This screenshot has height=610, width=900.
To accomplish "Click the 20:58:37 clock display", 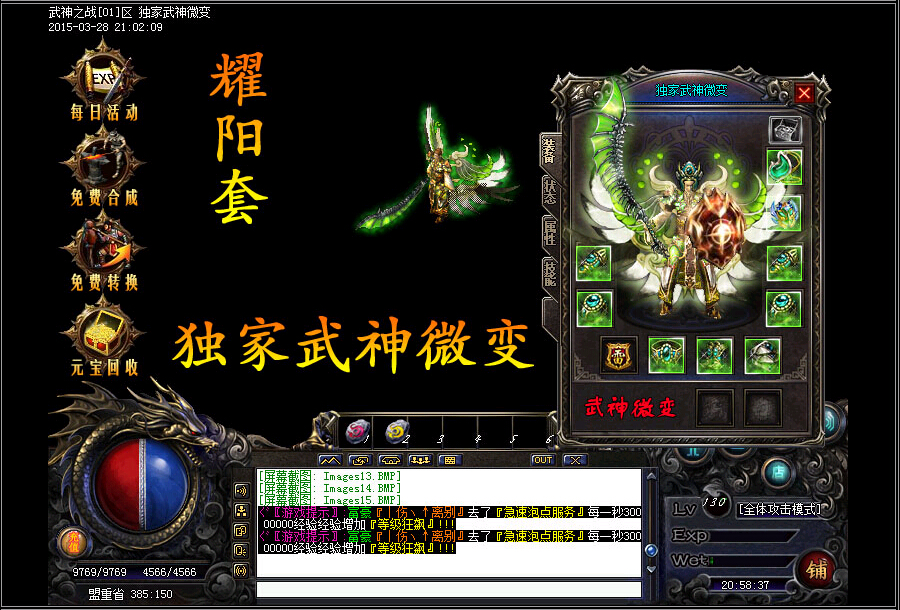I will pos(745,585).
